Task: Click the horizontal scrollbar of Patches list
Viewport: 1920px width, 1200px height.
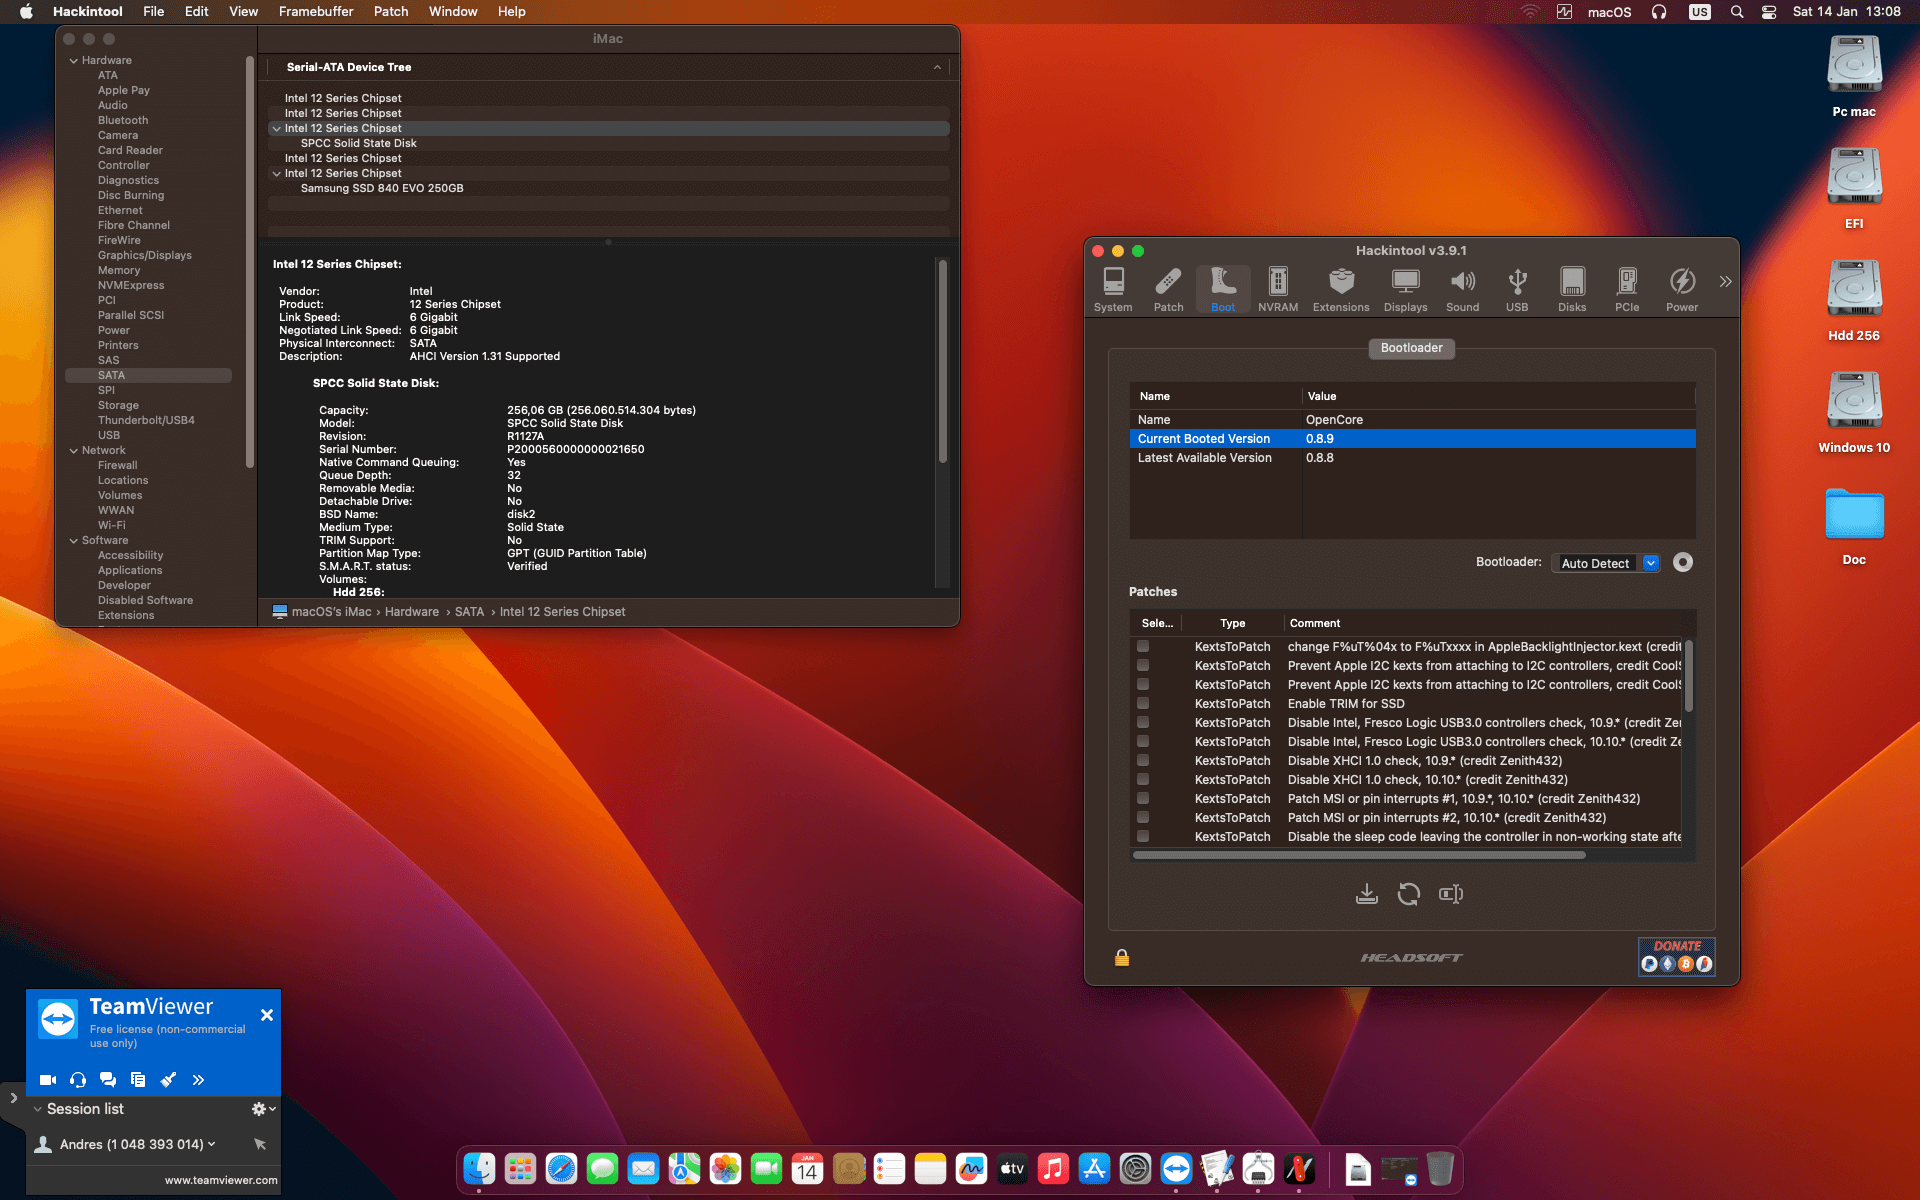Action: tap(1359, 855)
